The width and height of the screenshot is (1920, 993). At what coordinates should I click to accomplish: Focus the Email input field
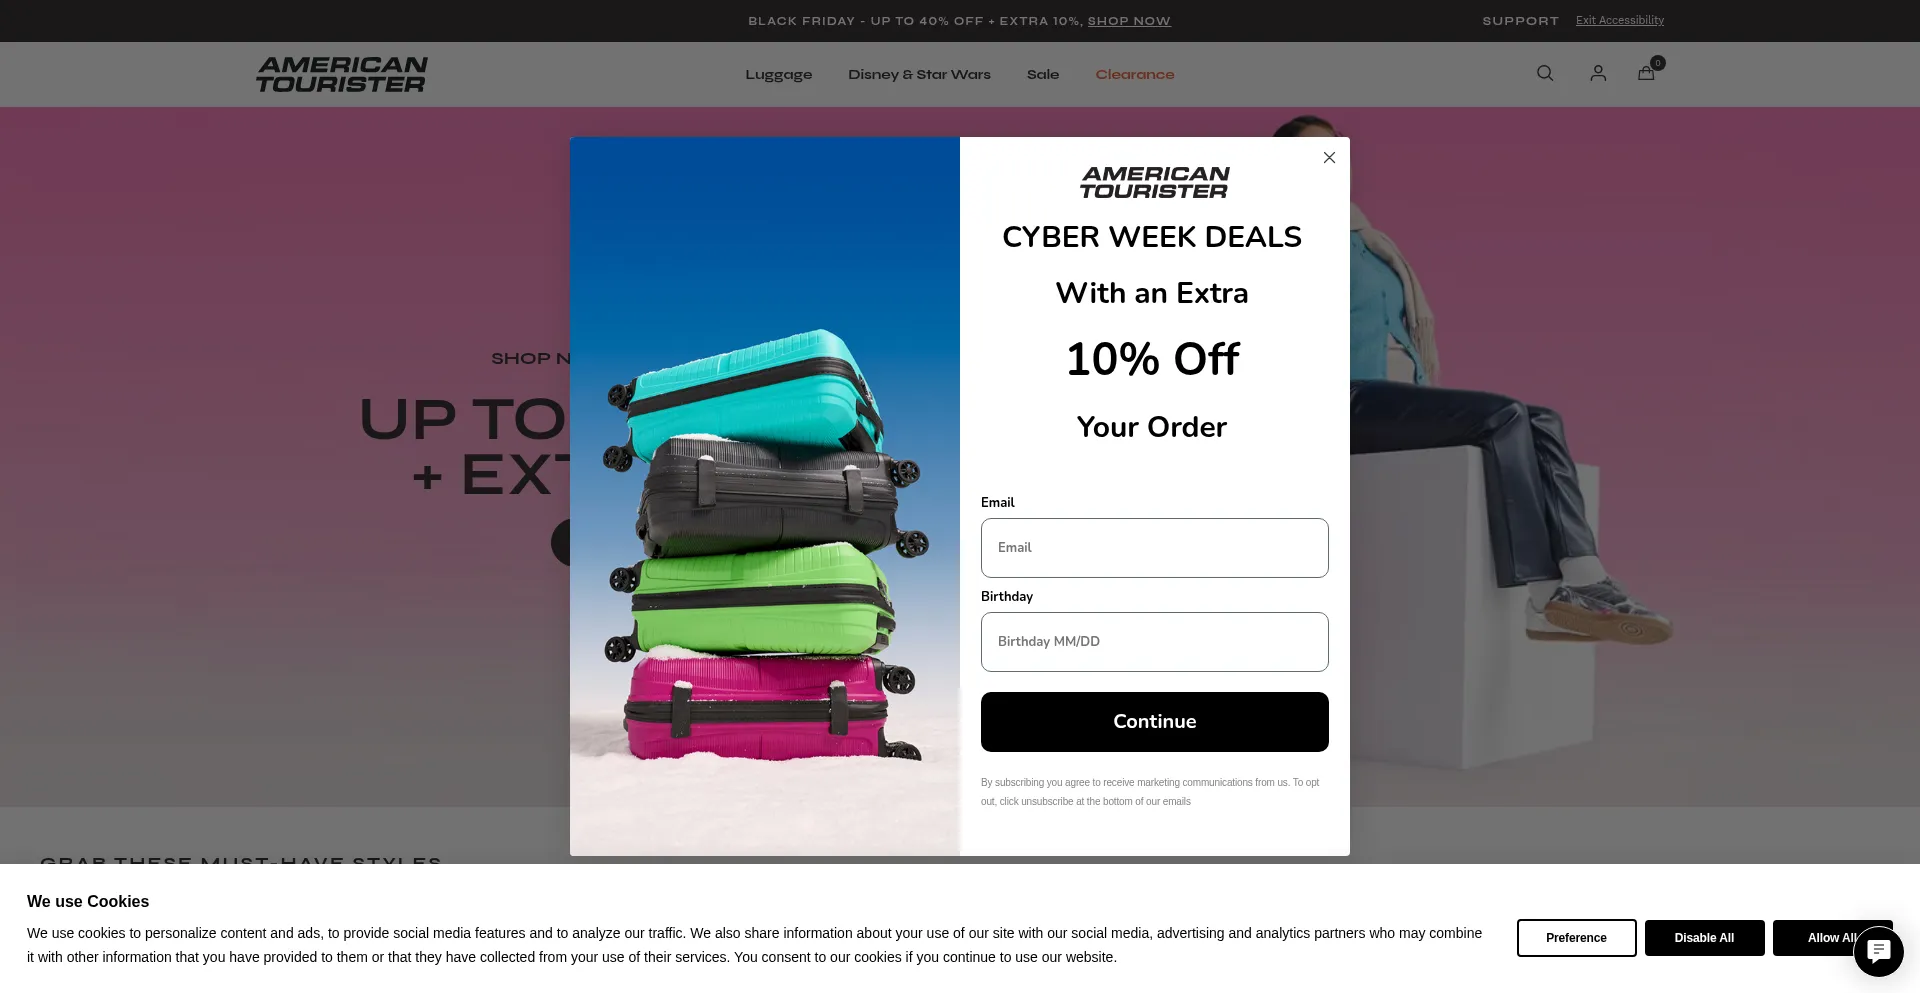1154,548
